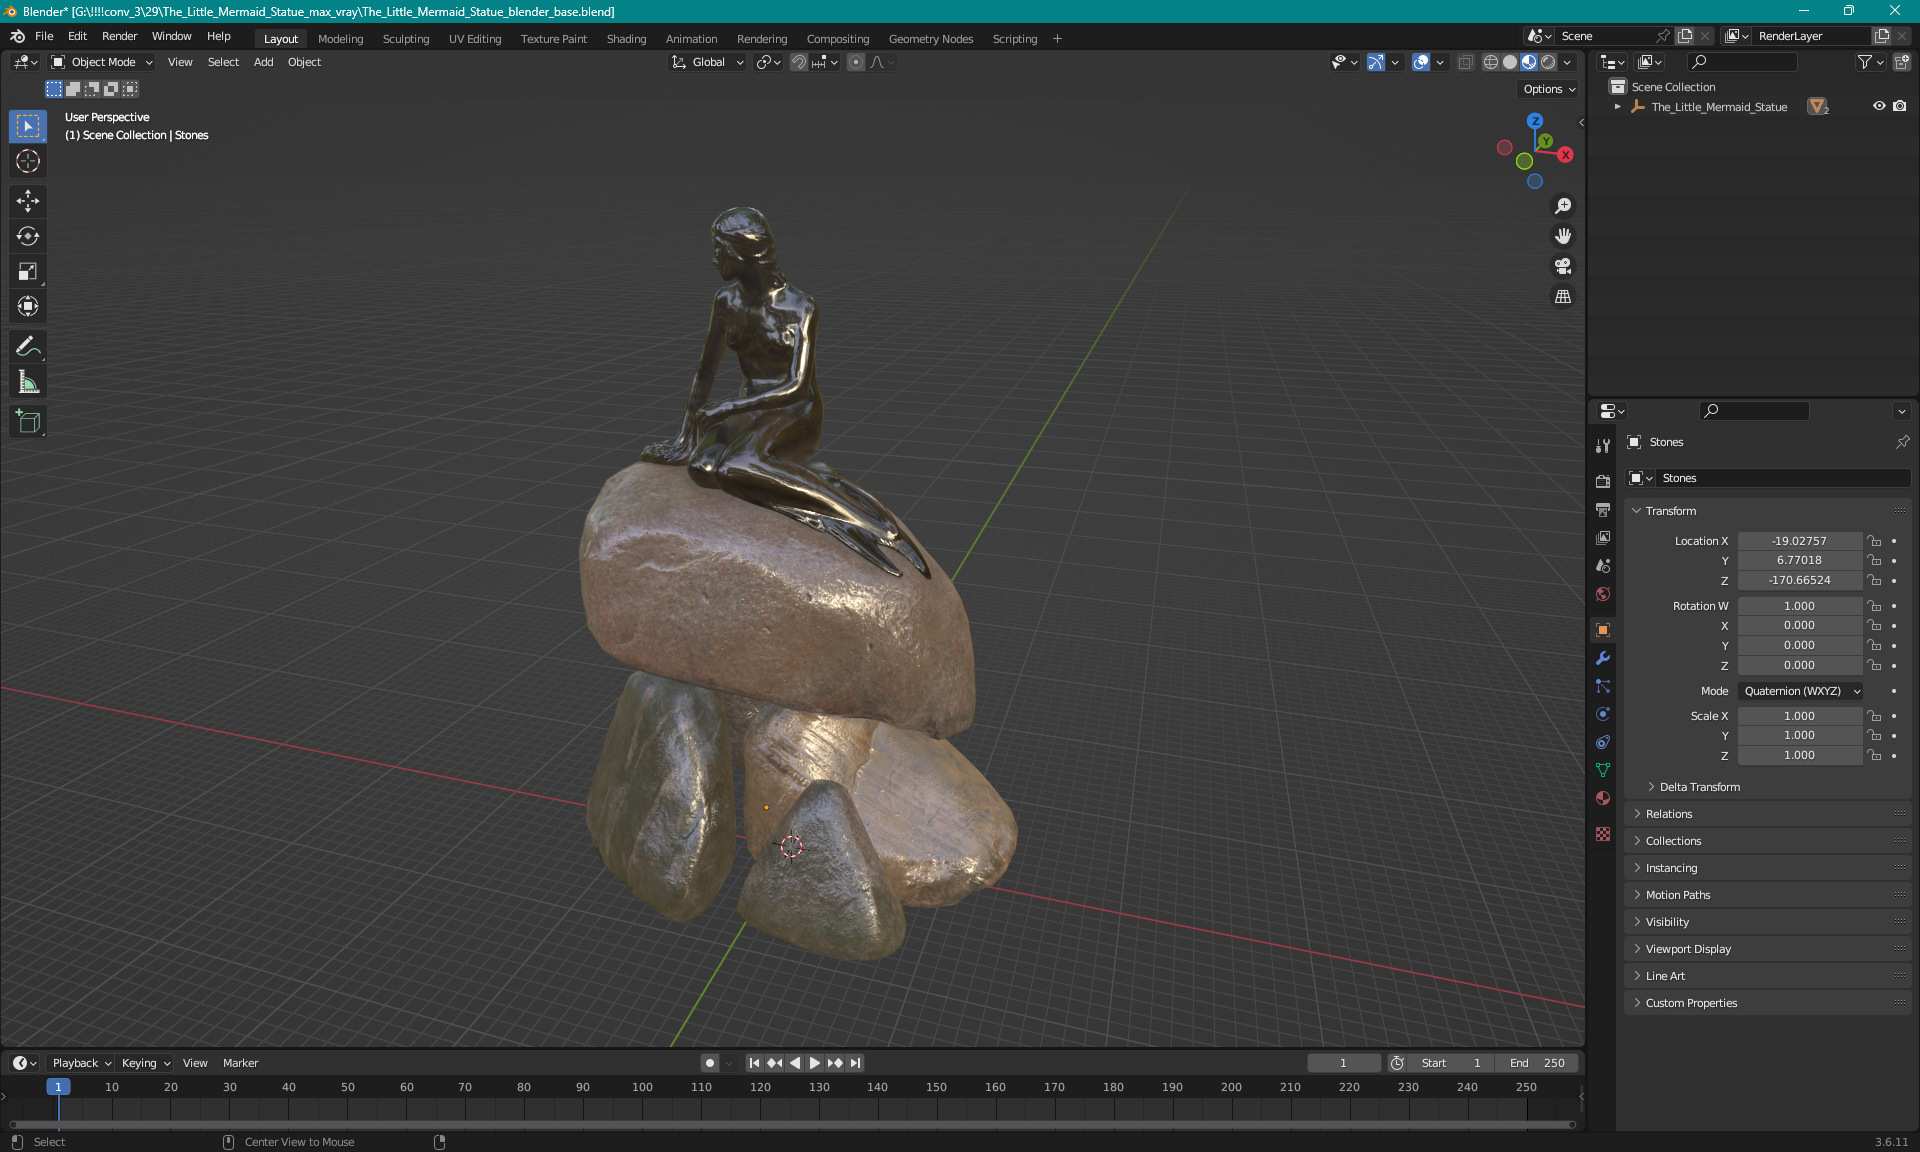Image resolution: width=1920 pixels, height=1152 pixels.
Task: Disable The_Little_Mermaid_Statue collection in renders
Action: [x=1899, y=106]
